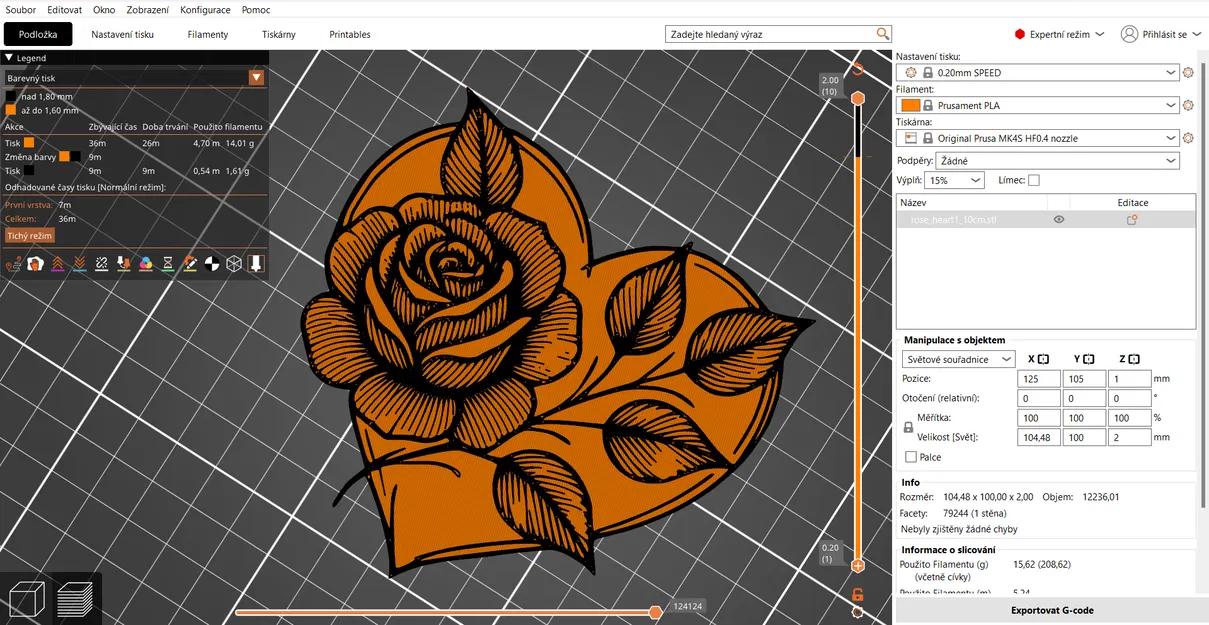
Task: Toggle the center of mass indicator
Action: [x=211, y=262]
